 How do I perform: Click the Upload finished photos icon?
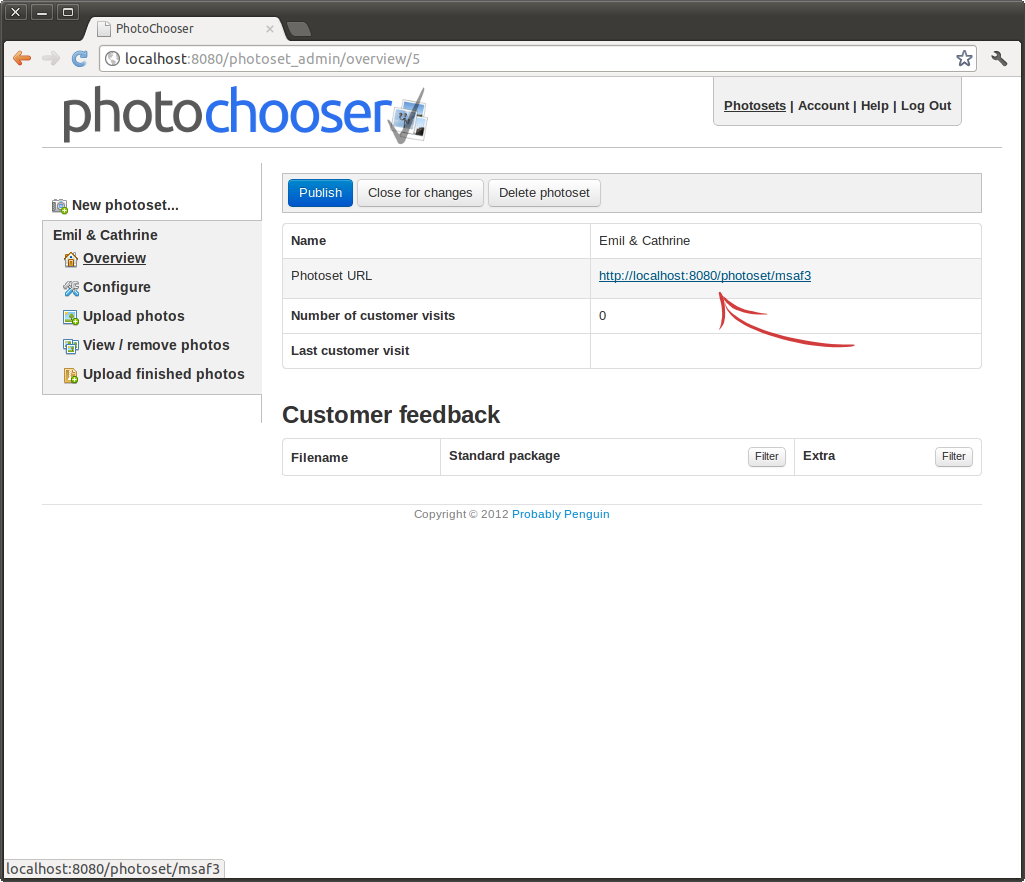tap(70, 375)
